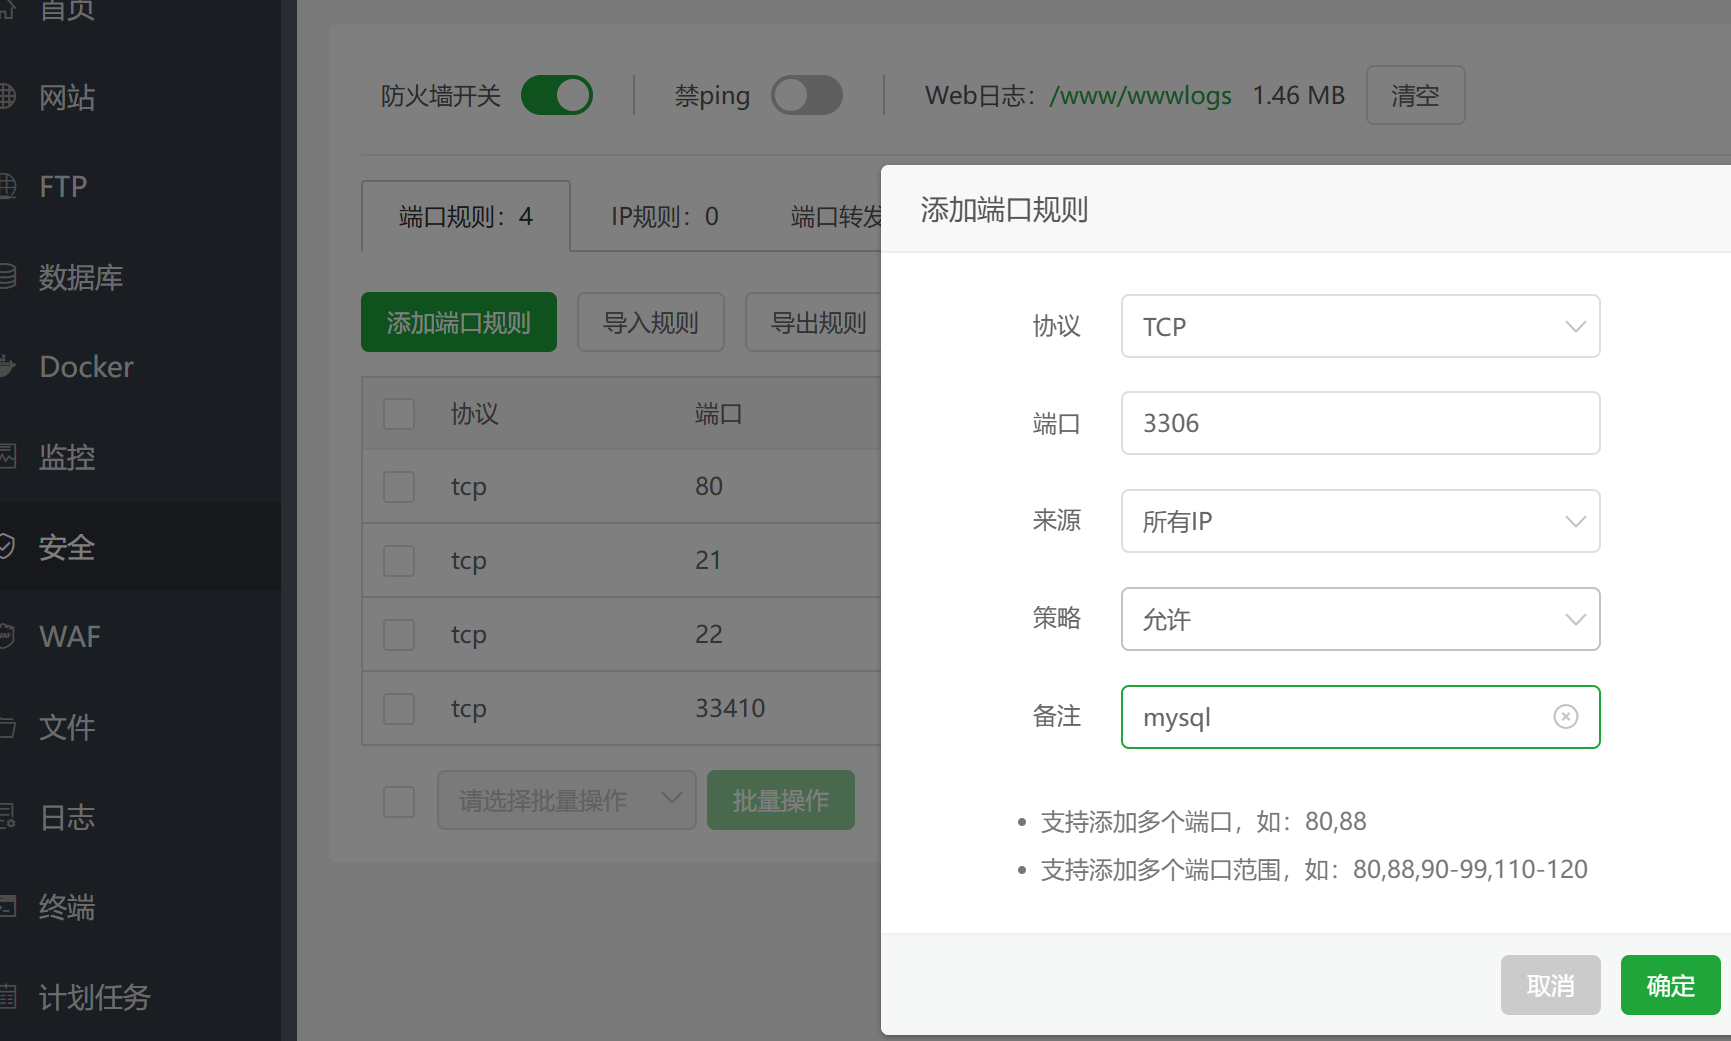Toggle the firewall switch off
Viewport: 1731px width, 1041px height.
pyautogui.click(x=557, y=96)
